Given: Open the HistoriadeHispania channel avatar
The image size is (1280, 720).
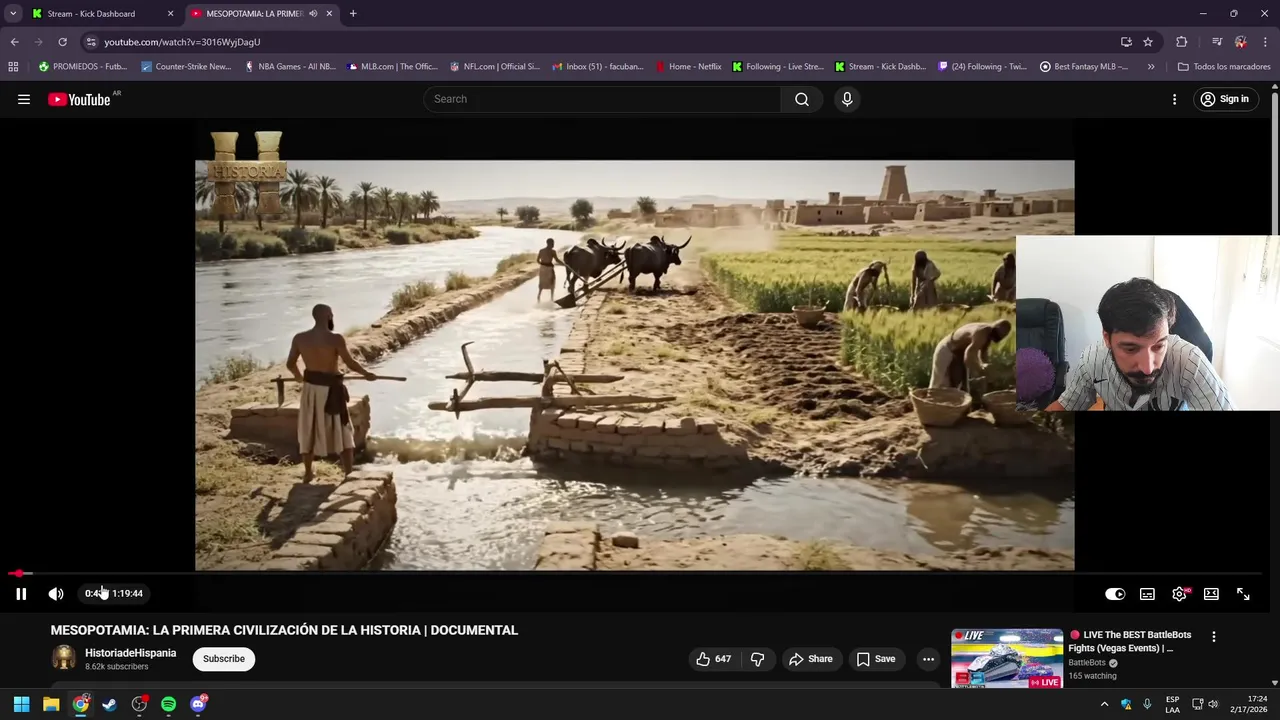Looking at the screenshot, I should coord(64,658).
